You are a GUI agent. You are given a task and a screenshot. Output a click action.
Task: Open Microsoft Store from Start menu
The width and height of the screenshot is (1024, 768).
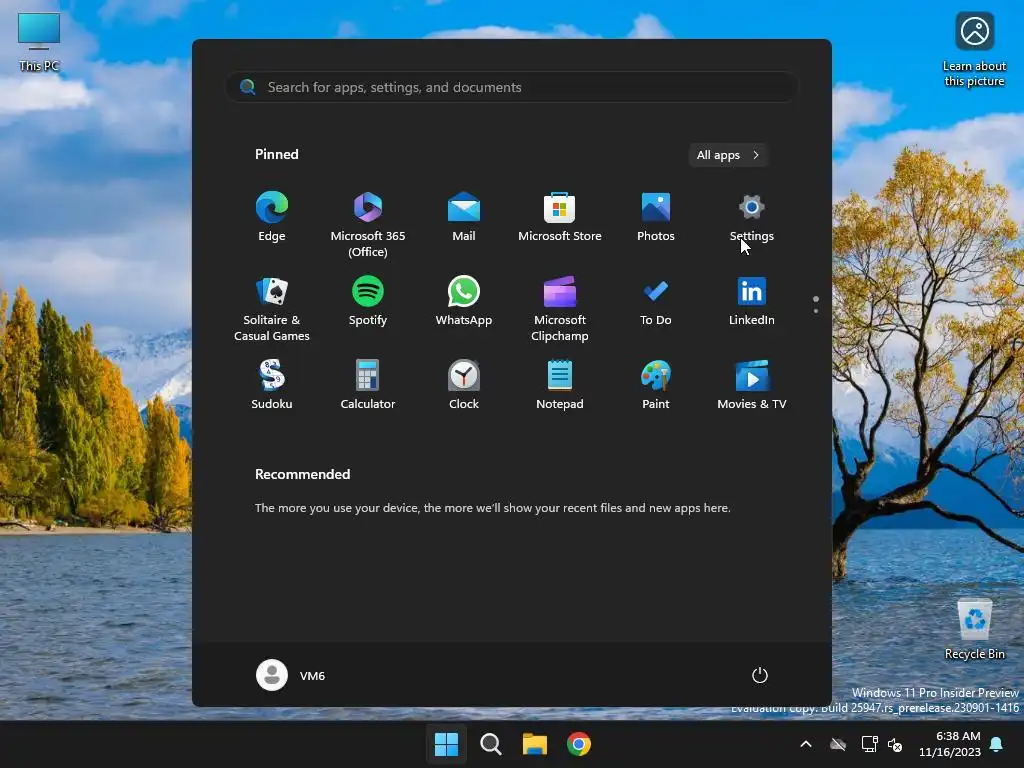click(x=560, y=217)
